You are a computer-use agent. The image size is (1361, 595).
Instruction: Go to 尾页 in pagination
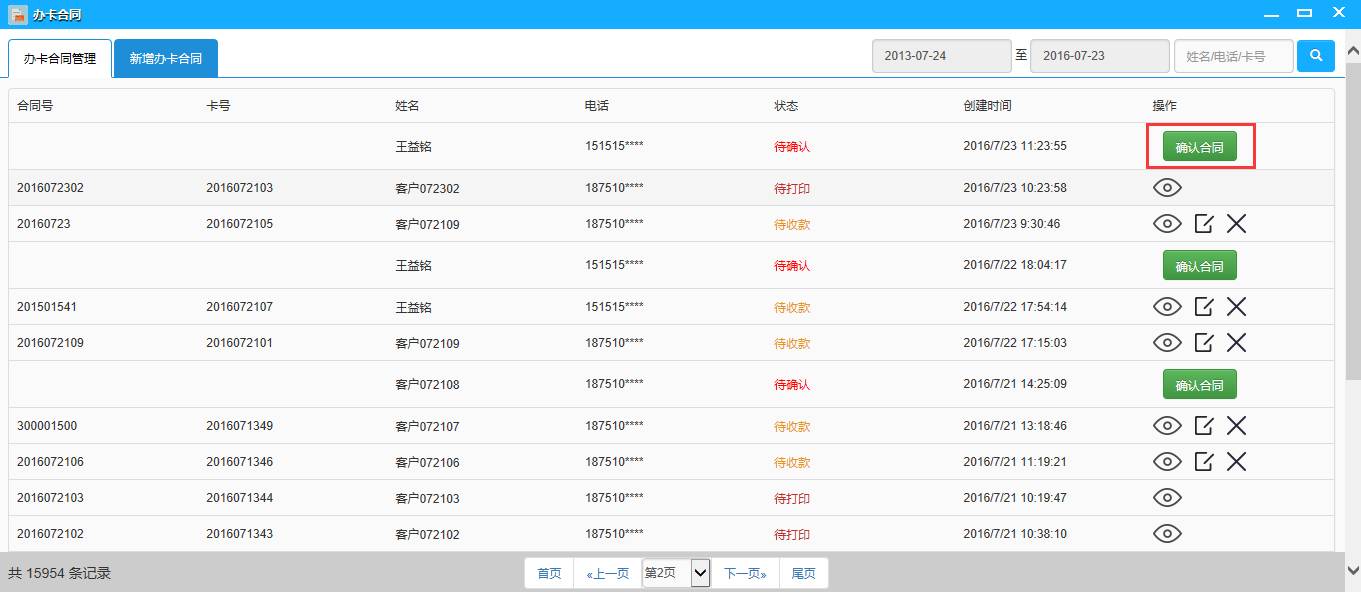(x=803, y=572)
